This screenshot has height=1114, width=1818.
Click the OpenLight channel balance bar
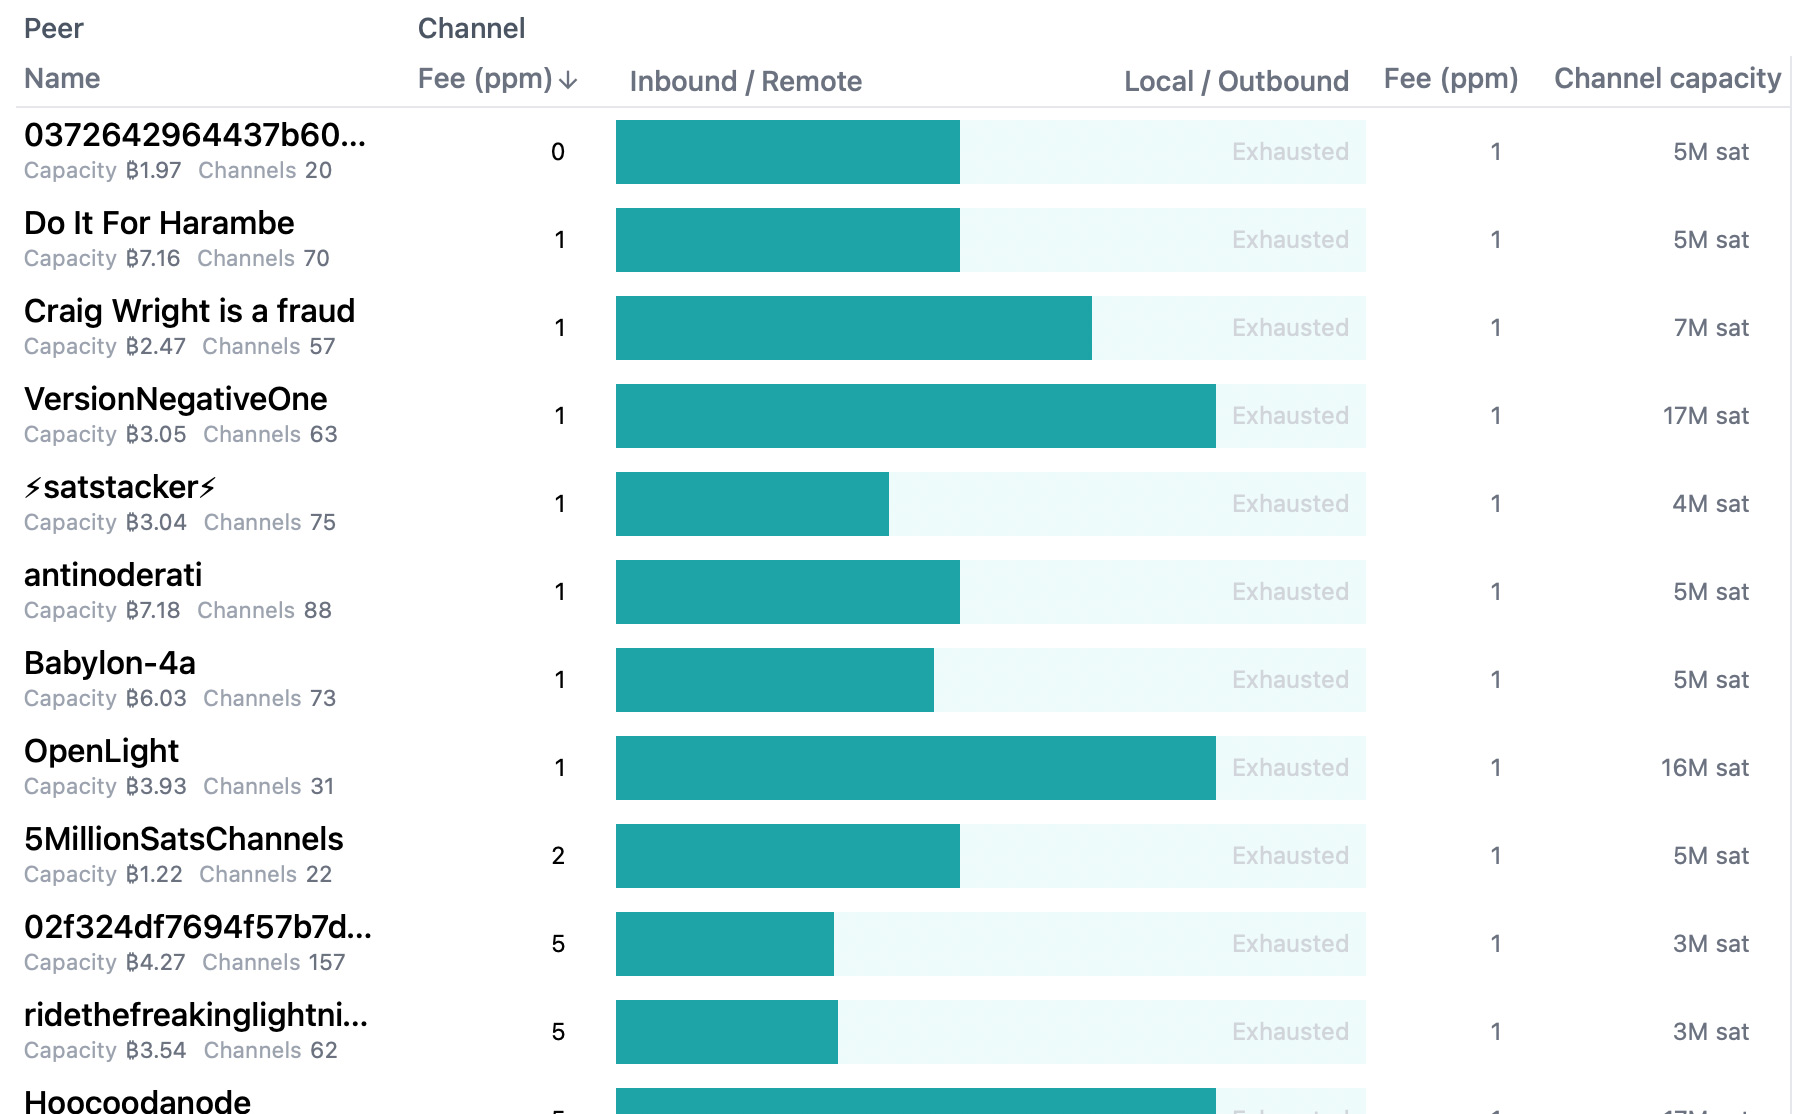(990, 768)
